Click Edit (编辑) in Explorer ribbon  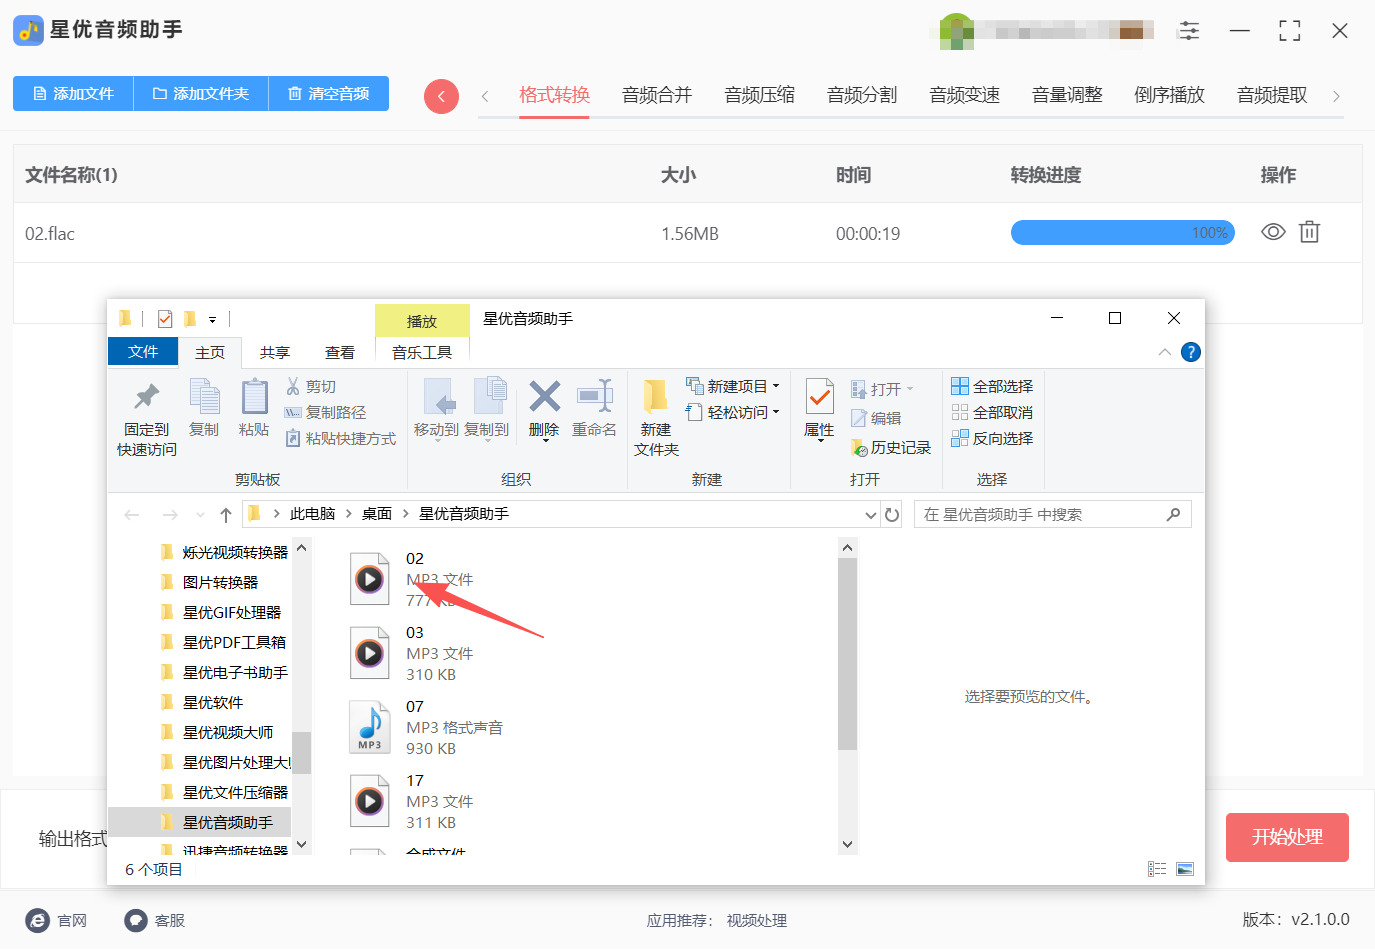pyautogui.click(x=876, y=418)
